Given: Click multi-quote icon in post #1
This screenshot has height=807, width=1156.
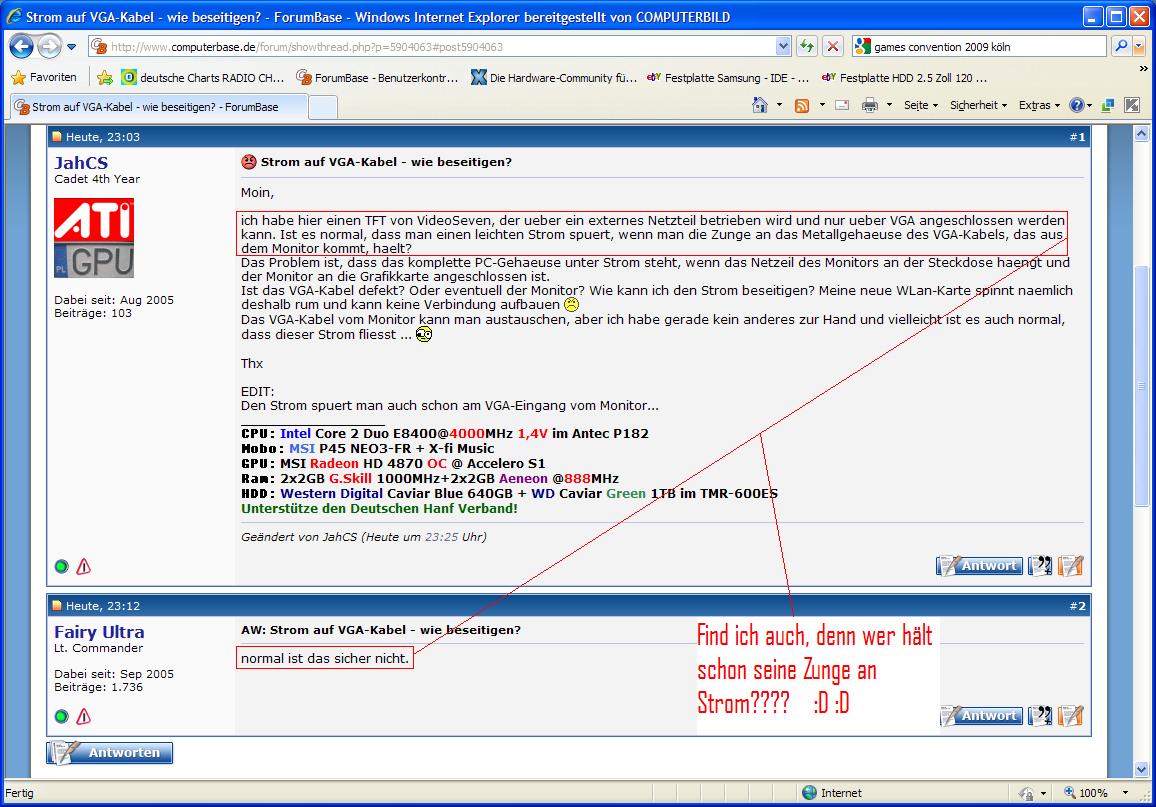Looking at the screenshot, I should [x=1040, y=565].
